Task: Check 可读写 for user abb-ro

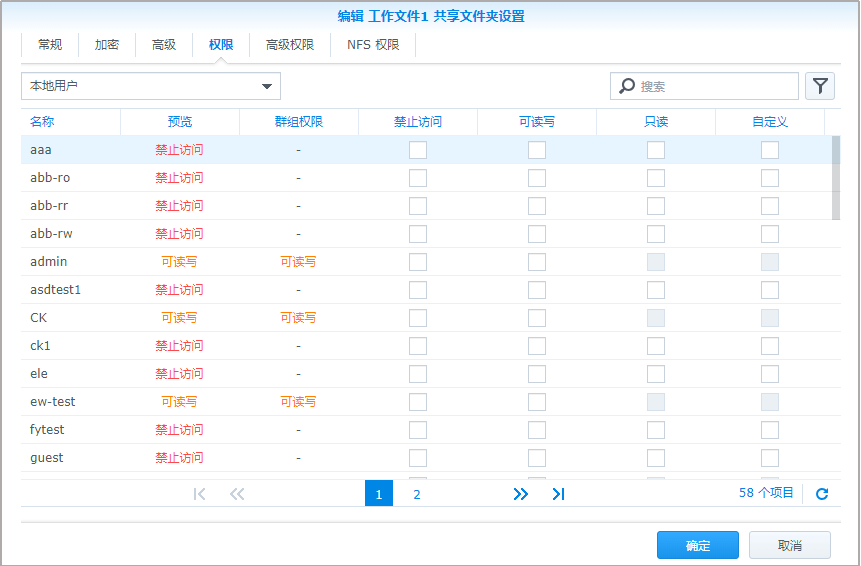Action: 537,178
